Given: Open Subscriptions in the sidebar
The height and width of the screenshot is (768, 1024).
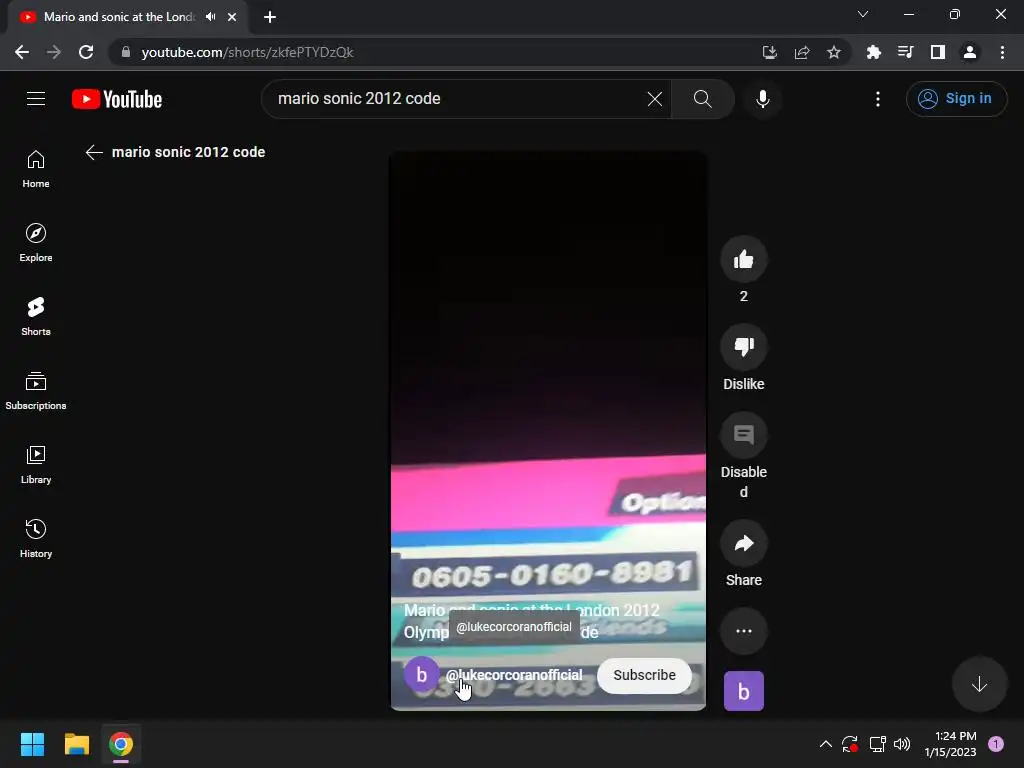Looking at the screenshot, I should click(x=36, y=391).
